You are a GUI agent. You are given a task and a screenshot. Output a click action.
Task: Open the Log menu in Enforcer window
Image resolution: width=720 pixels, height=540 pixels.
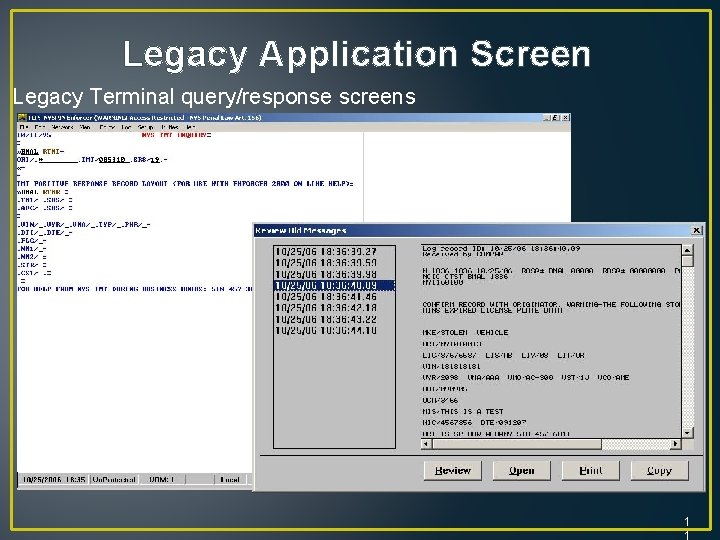pyautogui.click(x=126, y=127)
